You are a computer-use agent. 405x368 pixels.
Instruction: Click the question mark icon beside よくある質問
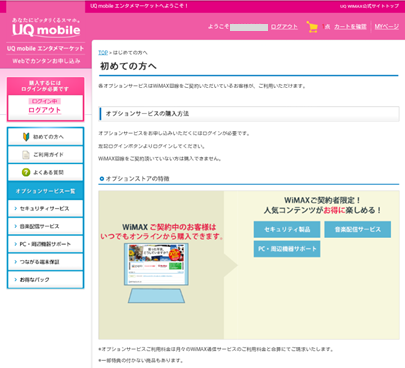point(26,172)
